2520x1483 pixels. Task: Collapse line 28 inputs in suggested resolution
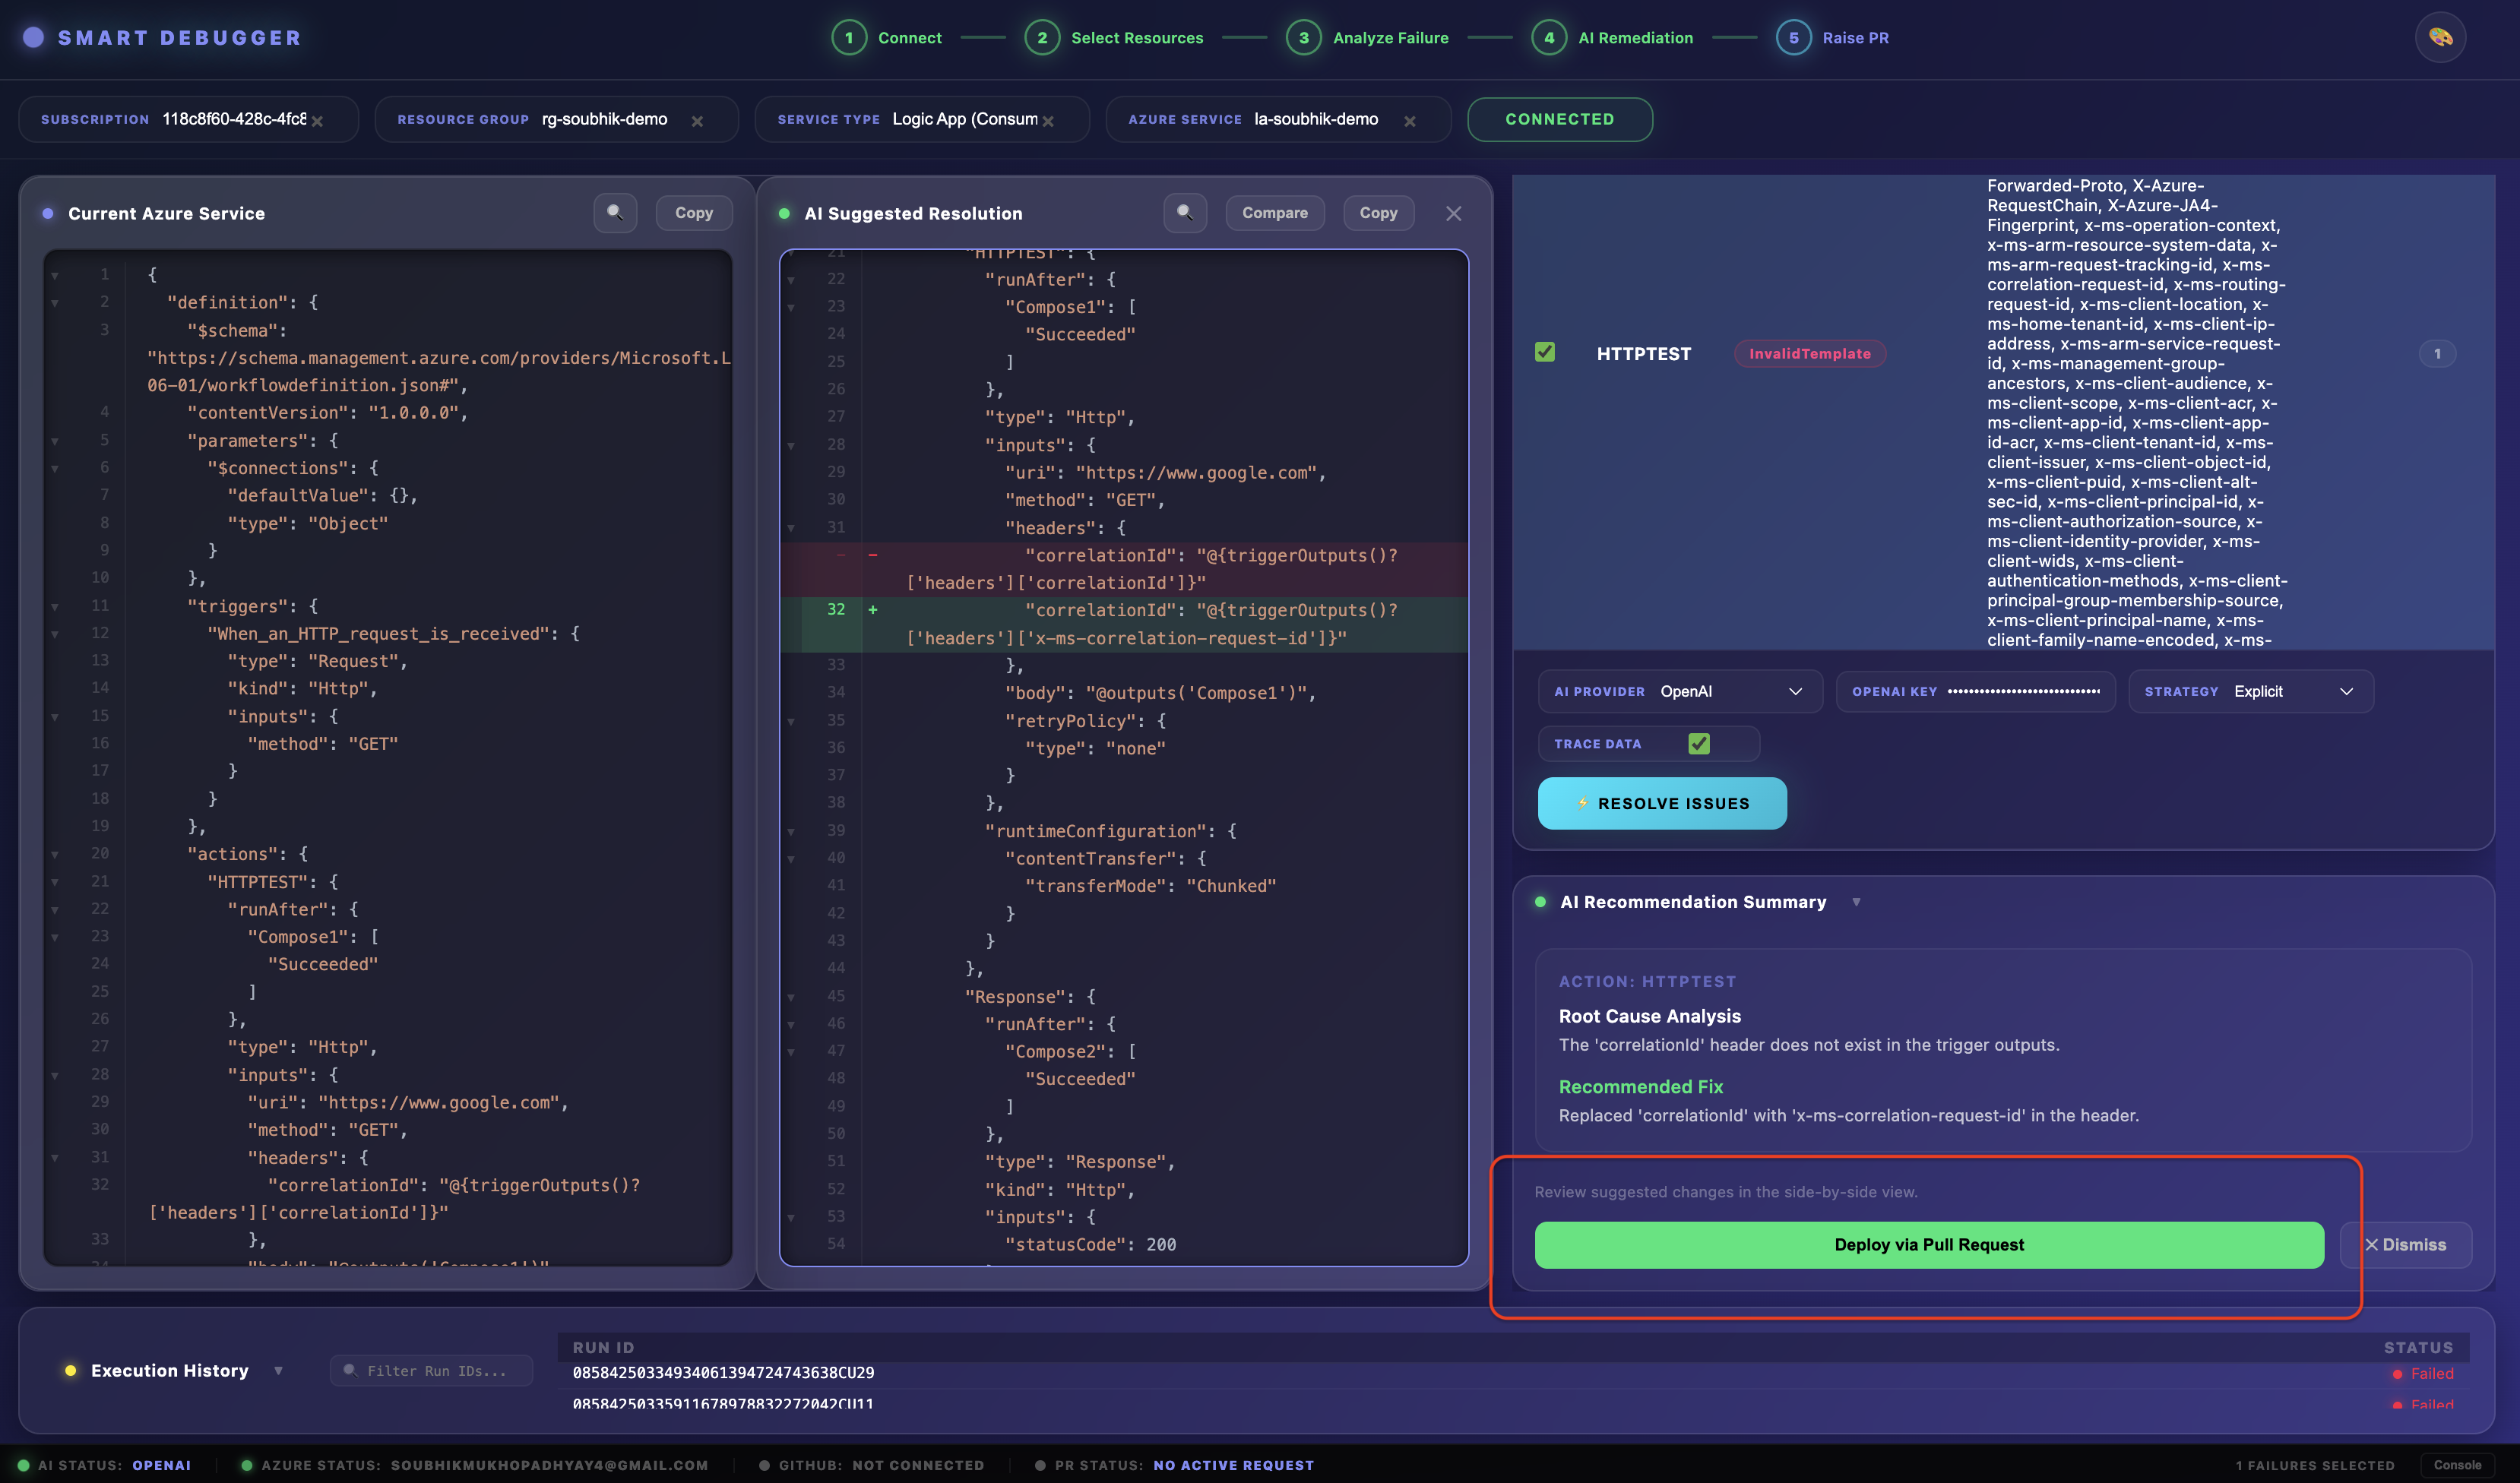point(791,446)
